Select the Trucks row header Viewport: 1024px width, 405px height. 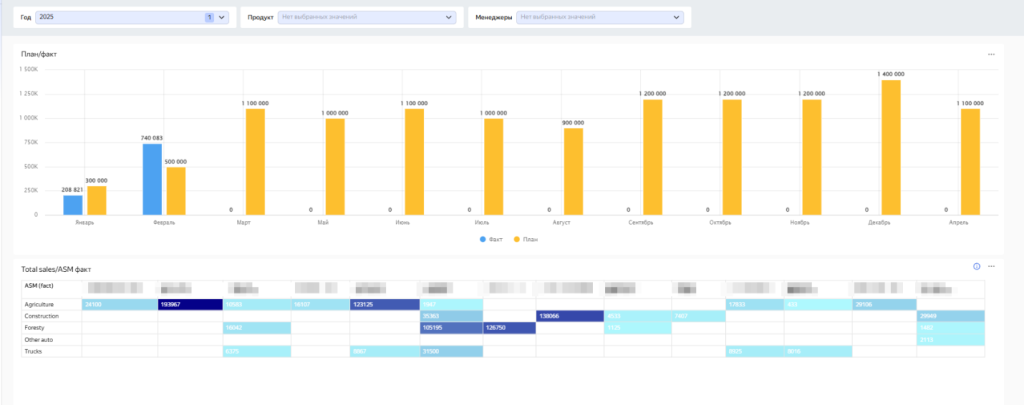point(33,351)
